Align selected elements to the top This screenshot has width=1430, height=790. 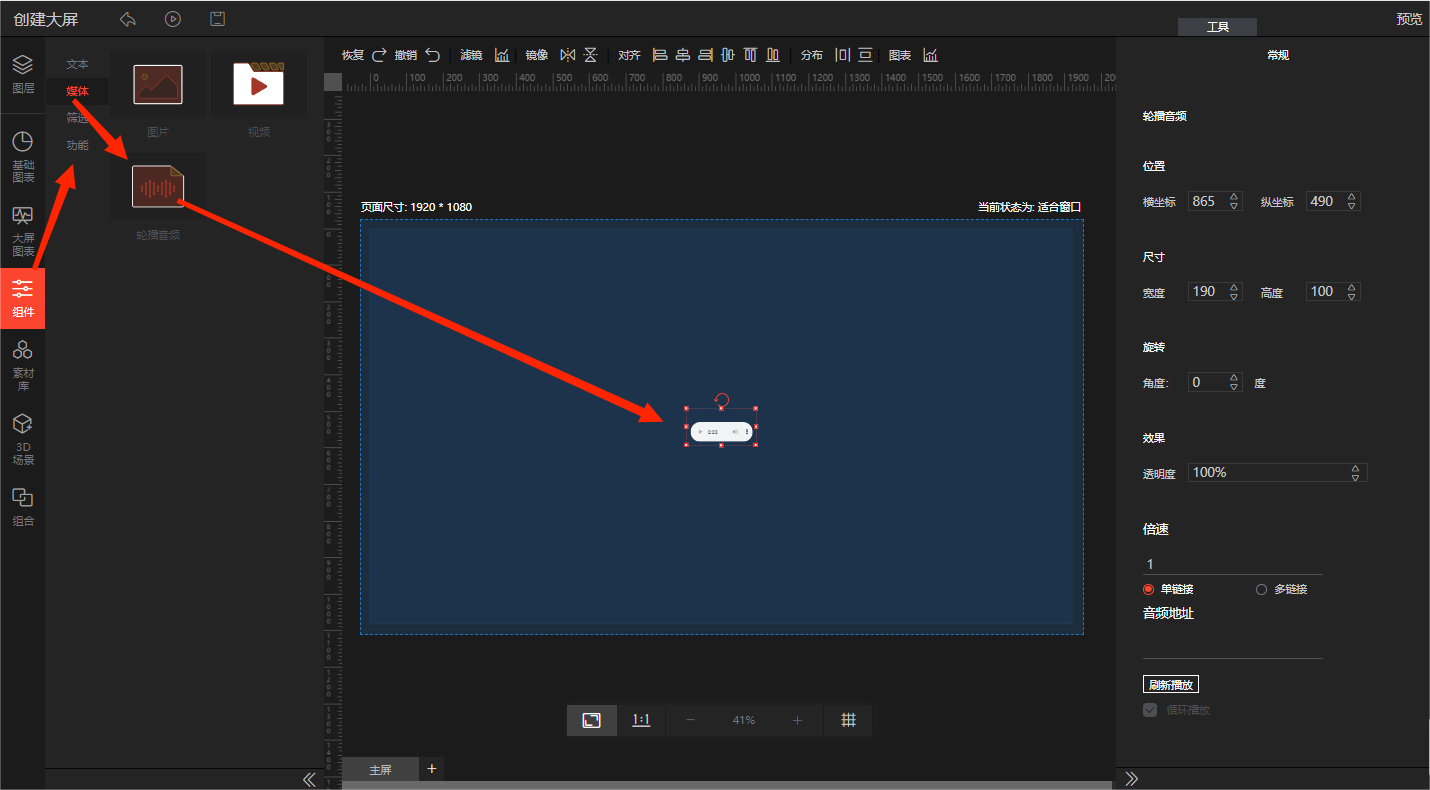pyautogui.click(x=751, y=55)
